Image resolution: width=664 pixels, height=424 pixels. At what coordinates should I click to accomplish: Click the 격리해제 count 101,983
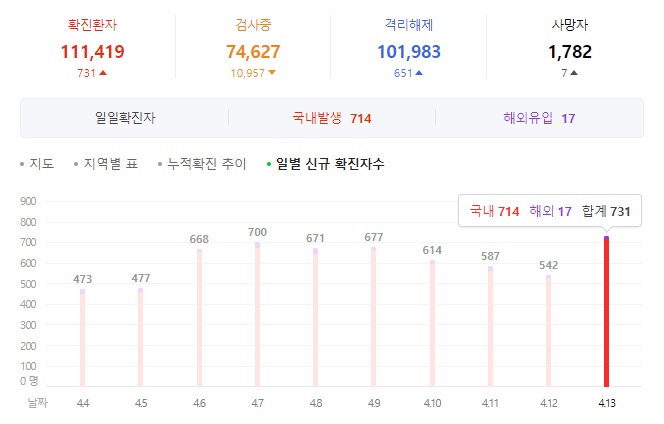[409, 52]
